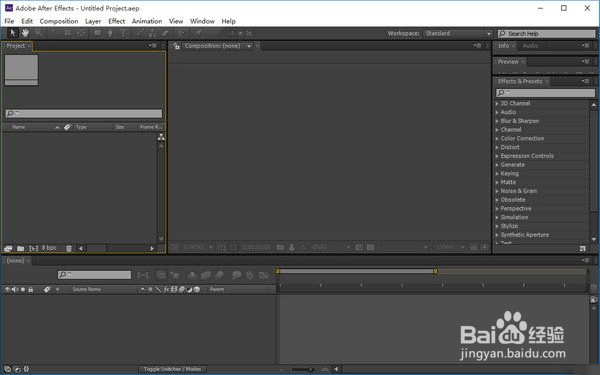Sort project items by Type column
This screenshot has width=600, height=375.
tap(81, 127)
